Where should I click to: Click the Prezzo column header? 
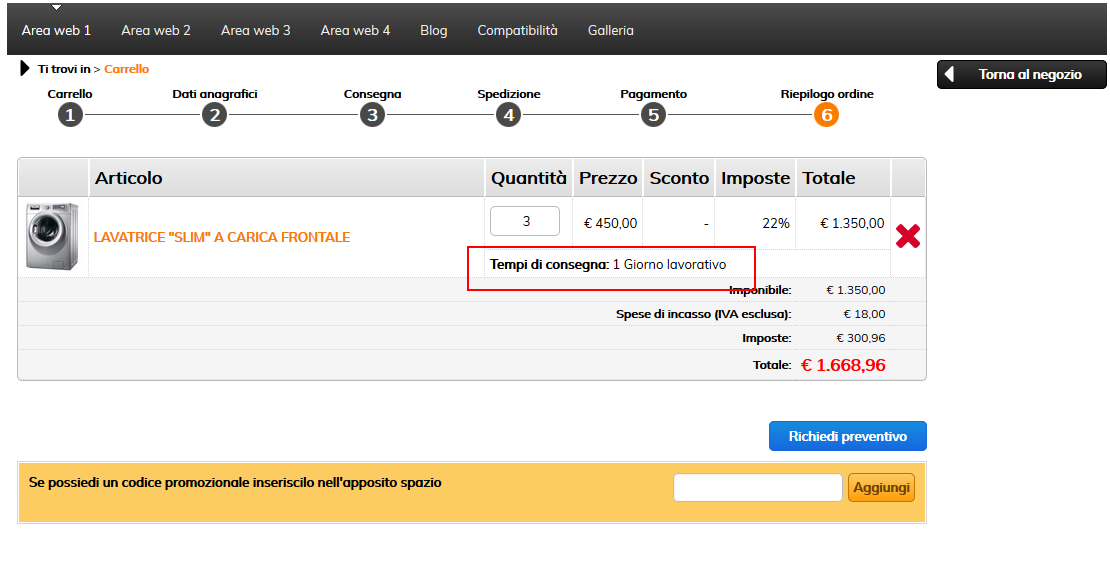pos(608,178)
